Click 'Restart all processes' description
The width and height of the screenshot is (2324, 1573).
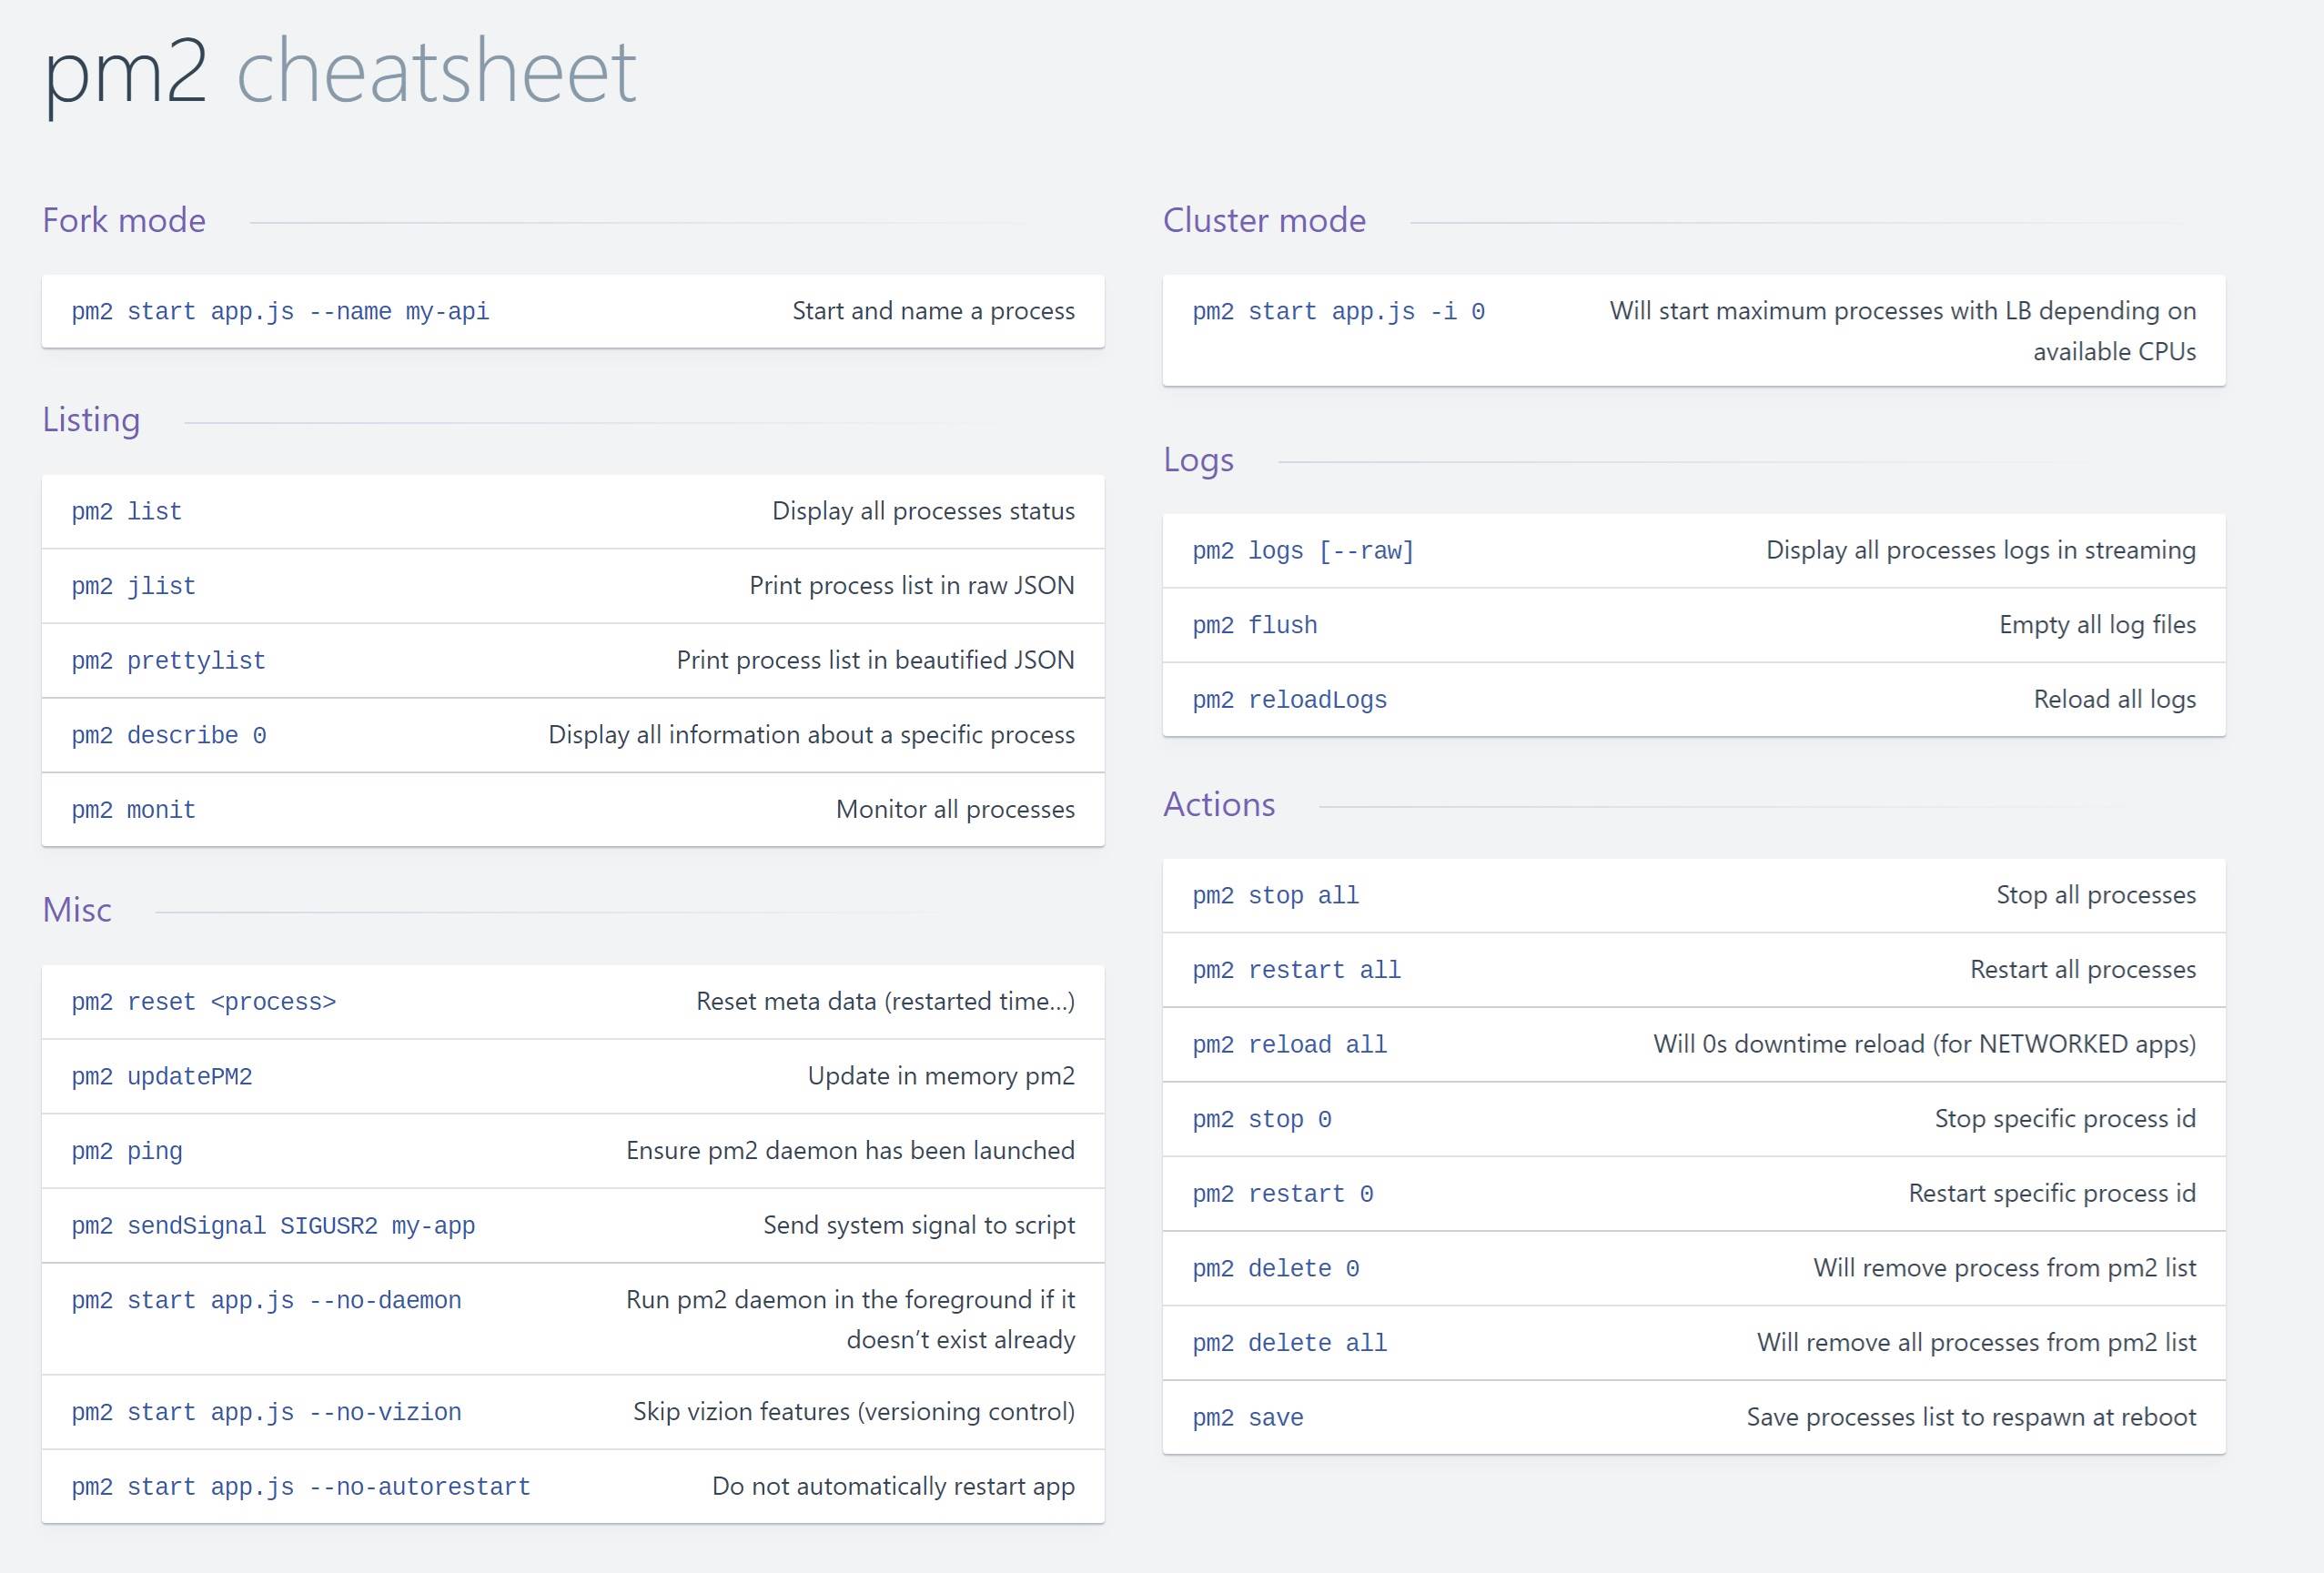2083,970
